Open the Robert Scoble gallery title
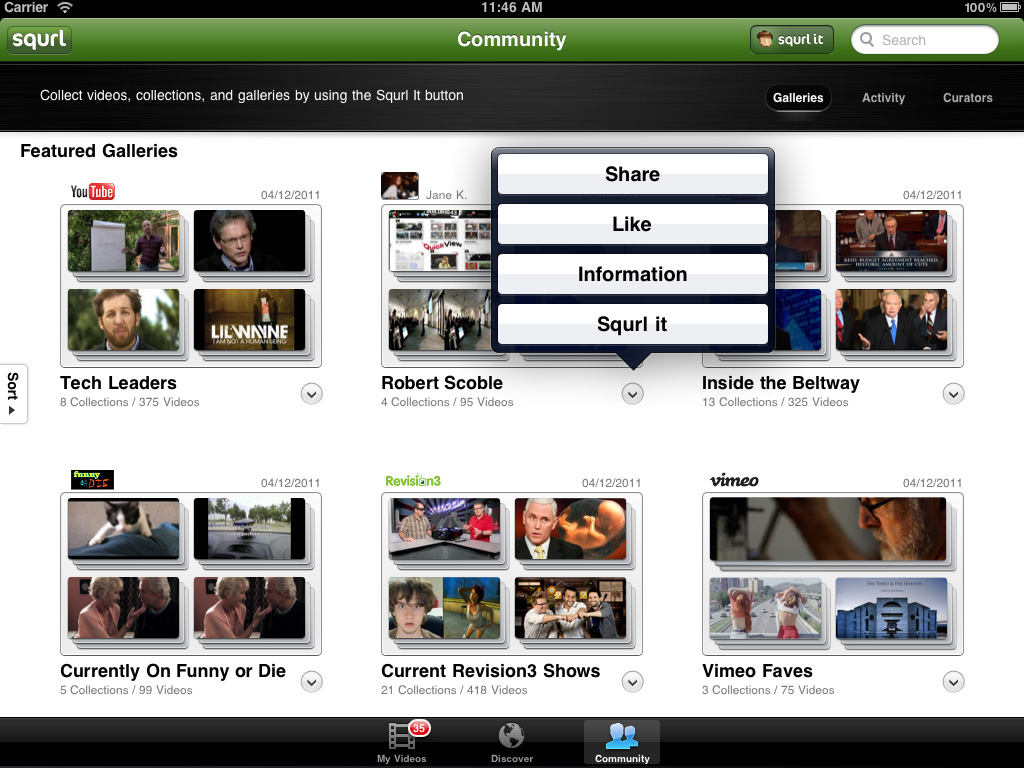Image resolution: width=1024 pixels, height=768 pixels. (442, 383)
